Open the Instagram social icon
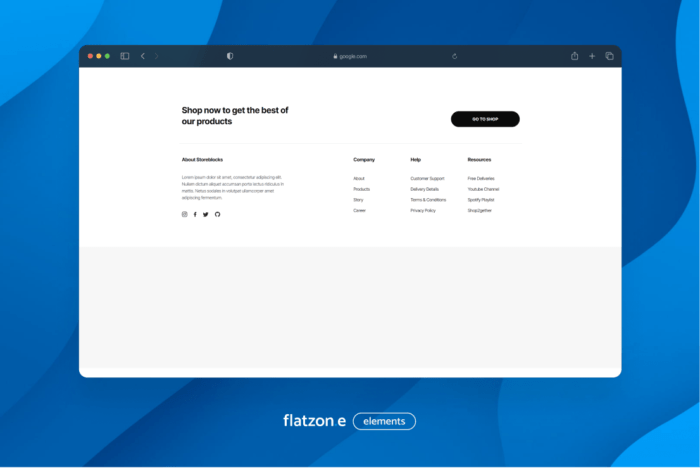 pos(184,214)
